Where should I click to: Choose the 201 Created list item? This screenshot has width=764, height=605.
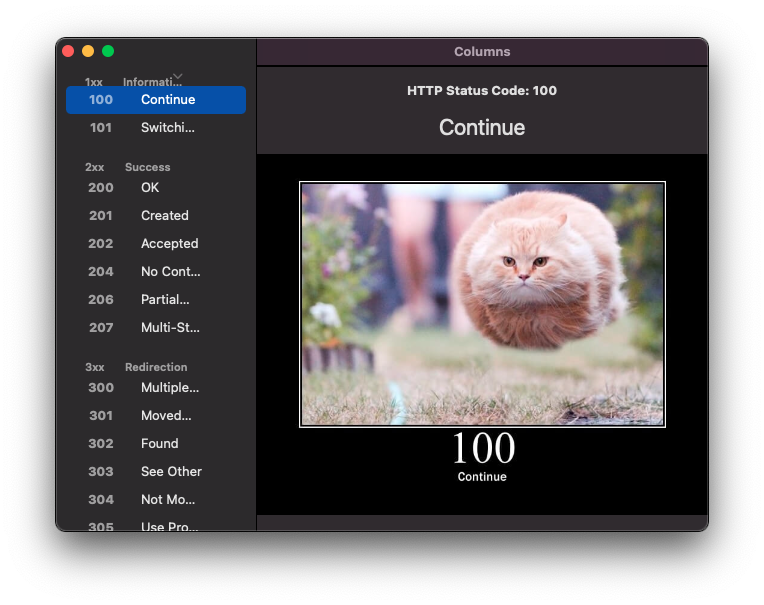(x=156, y=216)
